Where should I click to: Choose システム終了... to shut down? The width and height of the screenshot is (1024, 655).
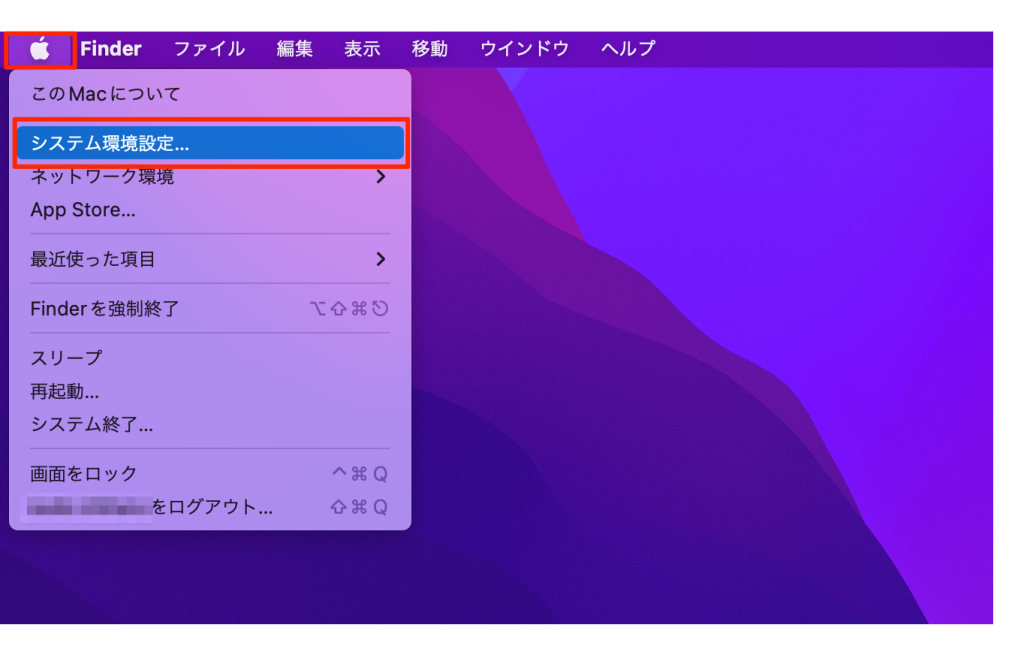(92, 425)
